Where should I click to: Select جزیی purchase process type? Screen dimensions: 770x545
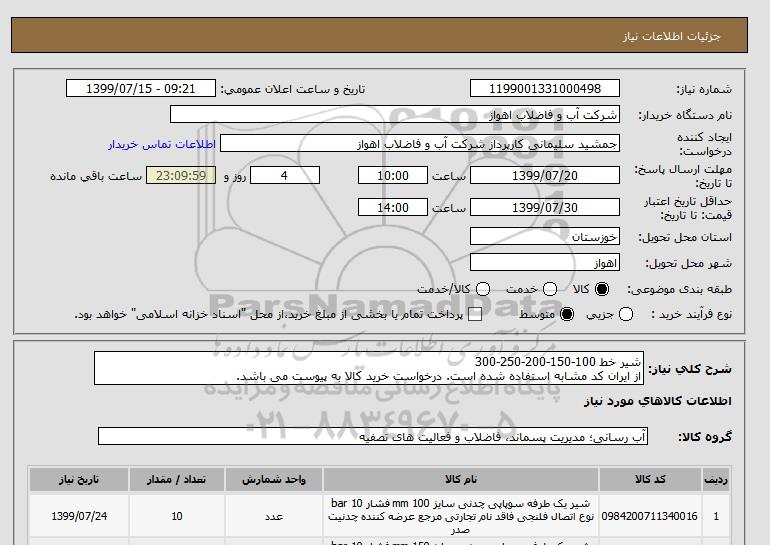pos(627,314)
